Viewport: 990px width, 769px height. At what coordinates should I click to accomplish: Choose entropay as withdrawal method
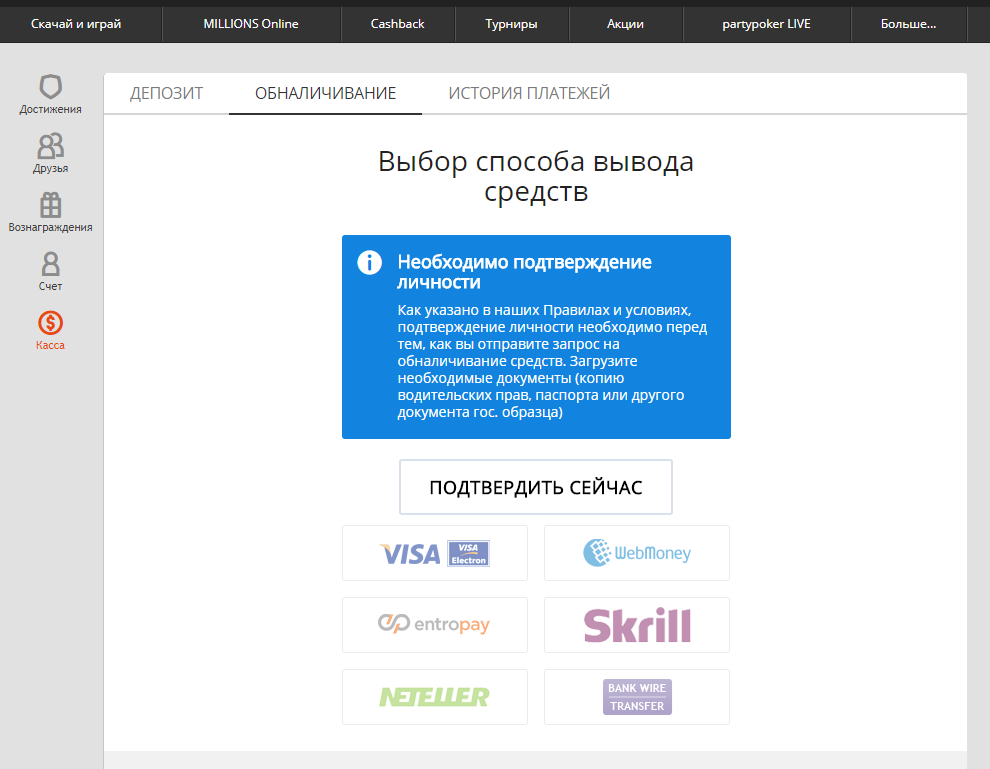(435, 625)
